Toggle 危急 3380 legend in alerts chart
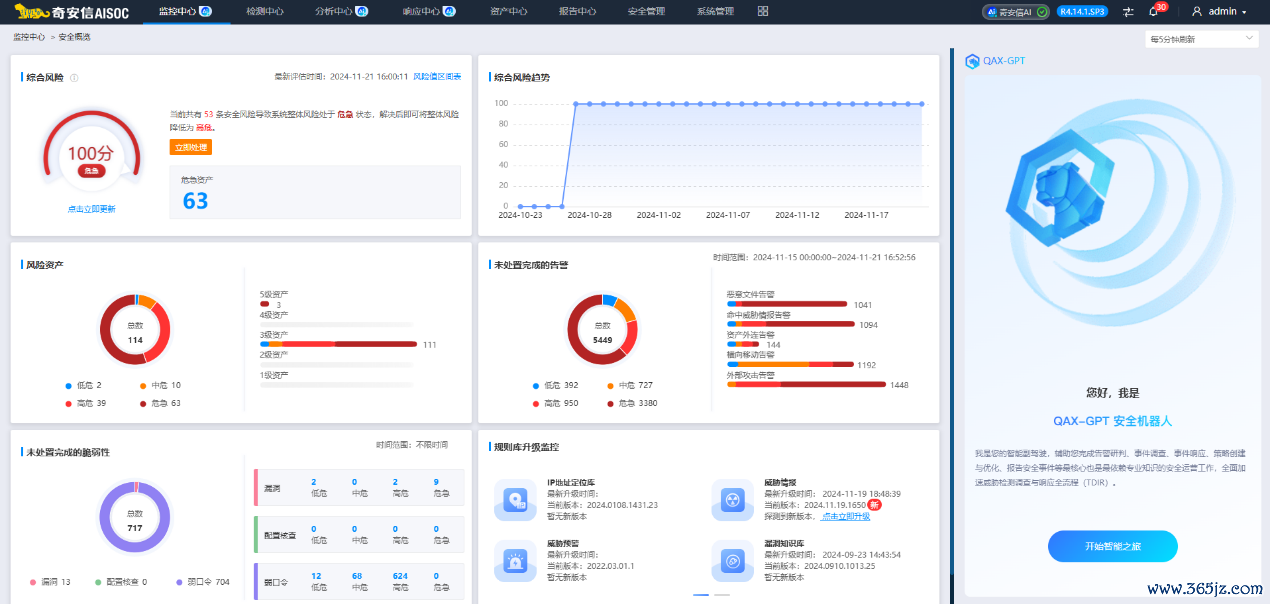This screenshot has width=1270, height=604. [632, 403]
